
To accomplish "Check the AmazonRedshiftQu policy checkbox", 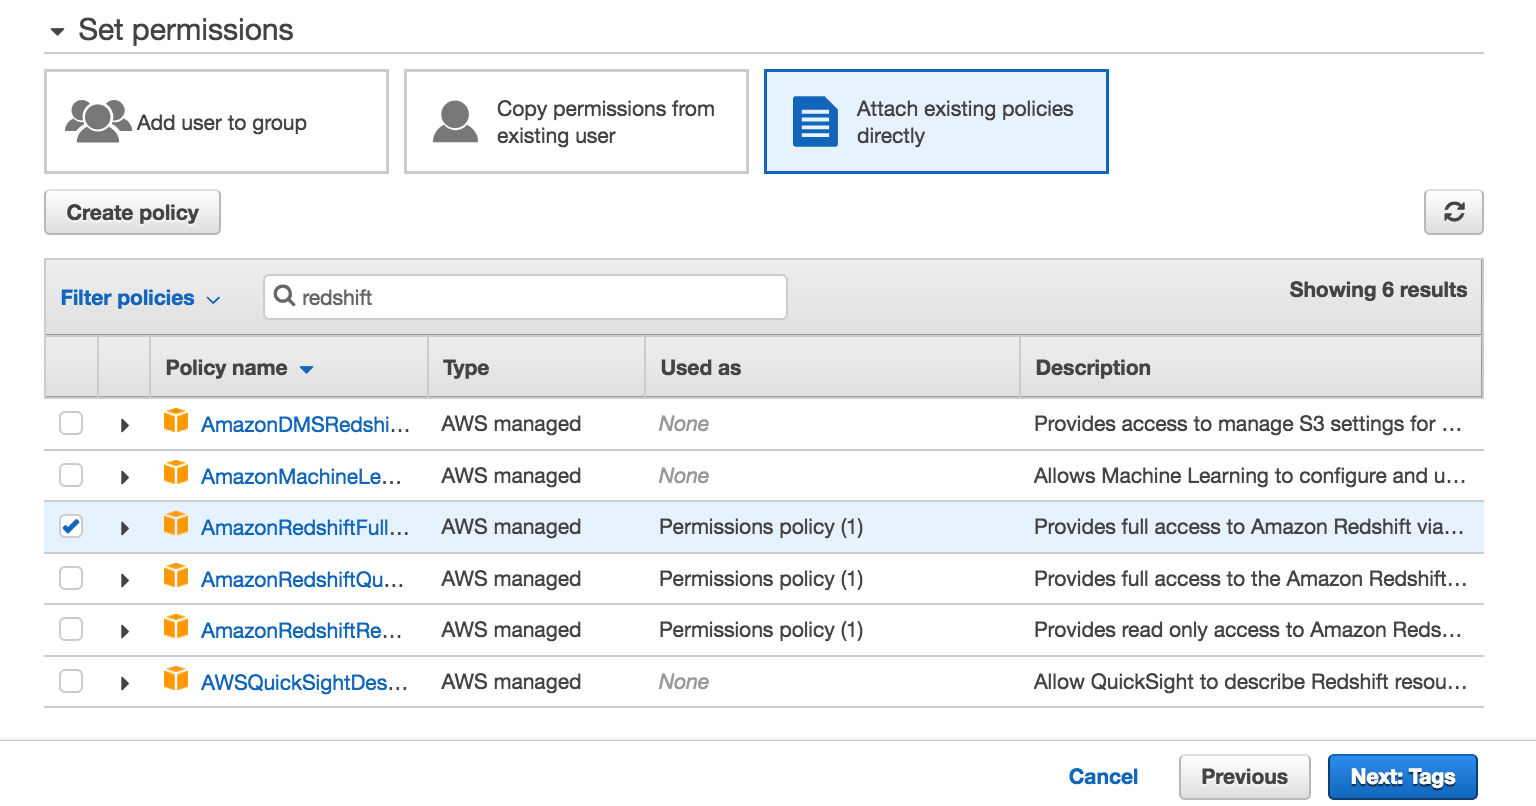I will pos(70,578).
